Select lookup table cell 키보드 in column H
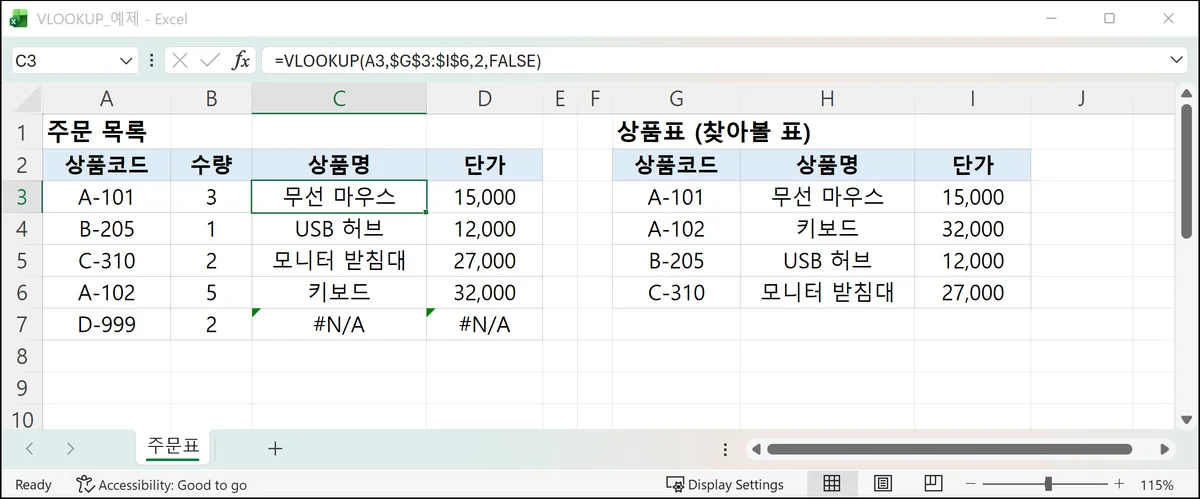1200x499 pixels. (827, 229)
